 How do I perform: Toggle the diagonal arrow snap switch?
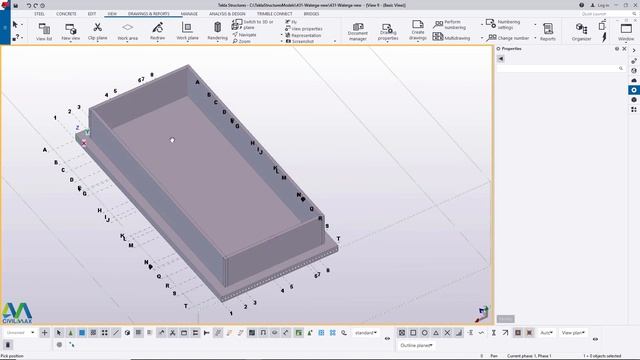505,333
